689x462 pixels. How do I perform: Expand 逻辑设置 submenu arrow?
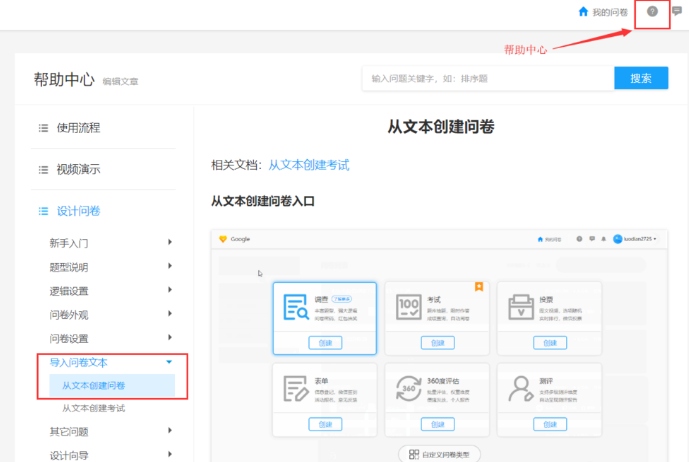click(170, 289)
